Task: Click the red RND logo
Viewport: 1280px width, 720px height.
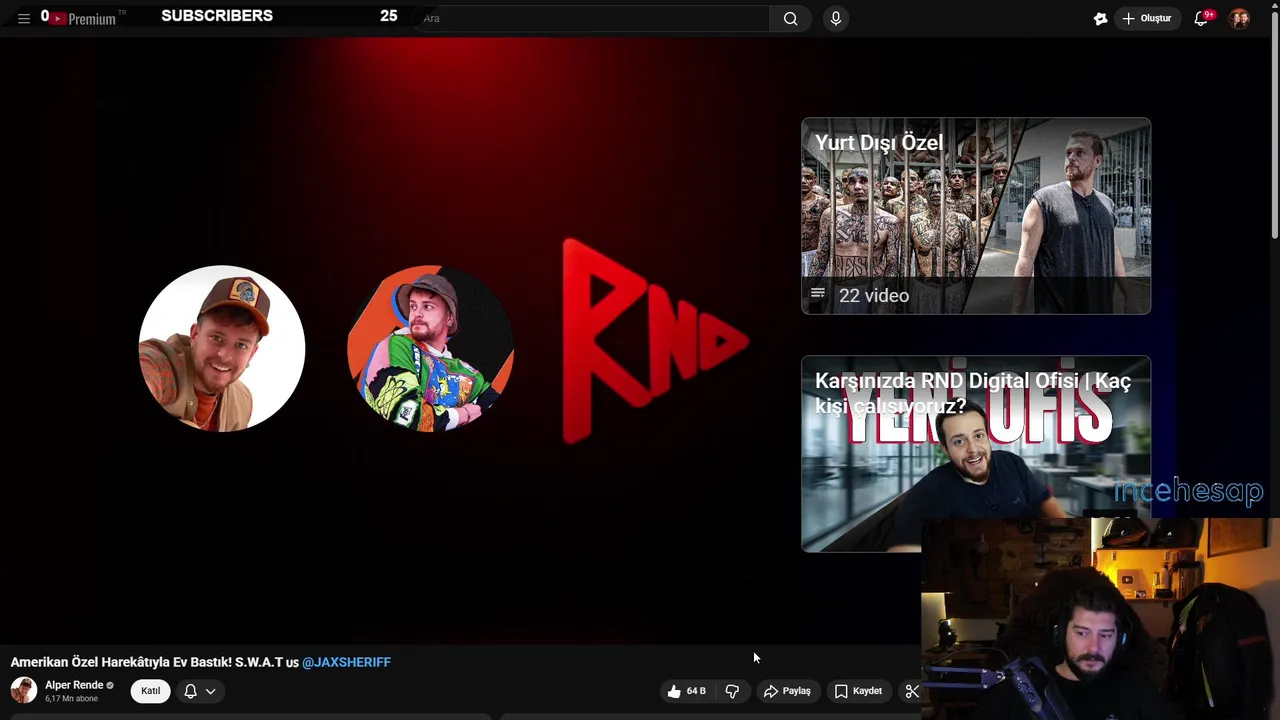Action: pyautogui.click(x=655, y=341)
